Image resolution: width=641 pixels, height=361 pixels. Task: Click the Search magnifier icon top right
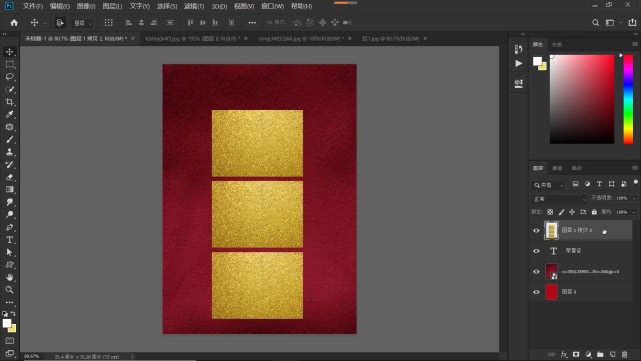point(596,23)
